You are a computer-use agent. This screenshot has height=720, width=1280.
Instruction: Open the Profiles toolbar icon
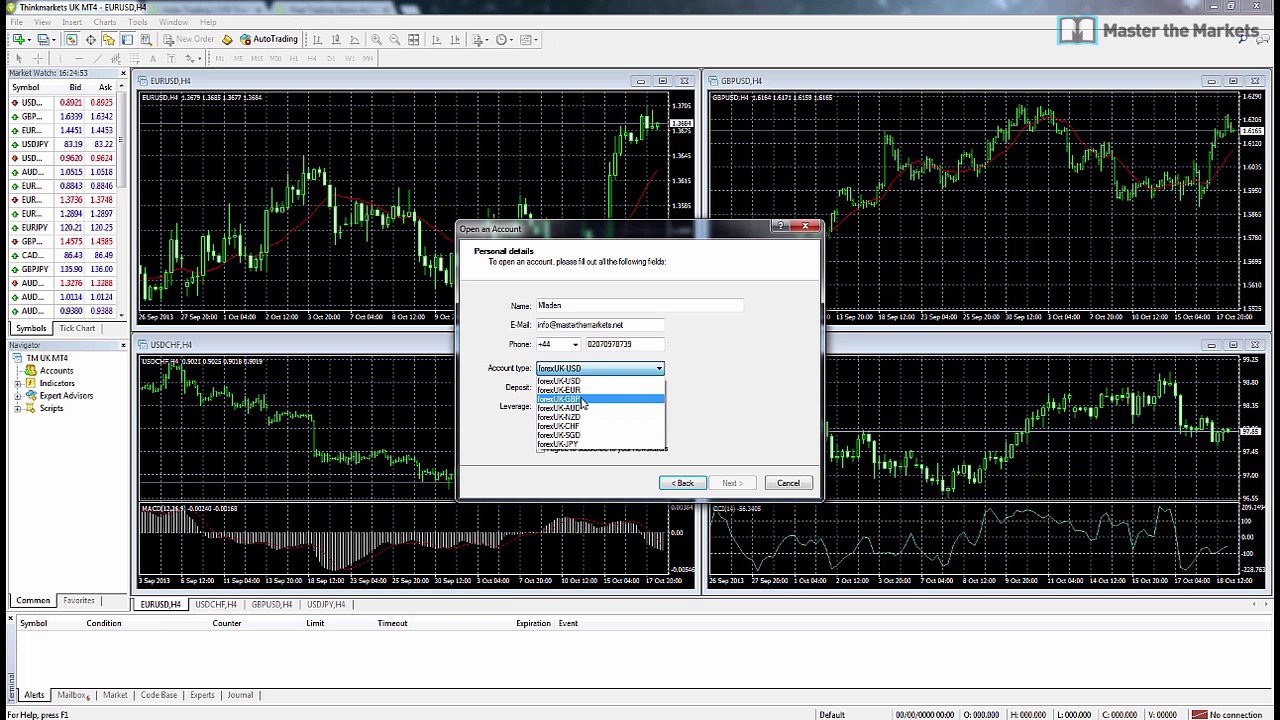click(43, 40)
